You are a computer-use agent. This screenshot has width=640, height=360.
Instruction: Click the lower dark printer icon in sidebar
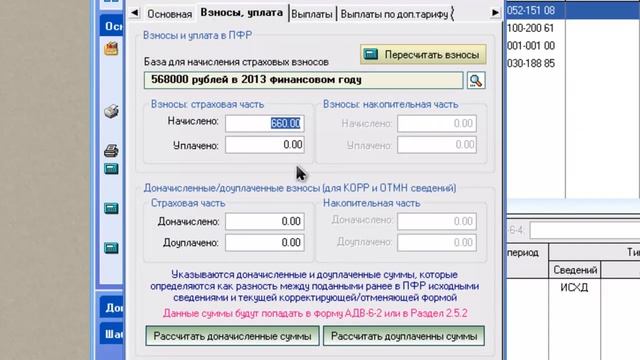click(111, 151)
